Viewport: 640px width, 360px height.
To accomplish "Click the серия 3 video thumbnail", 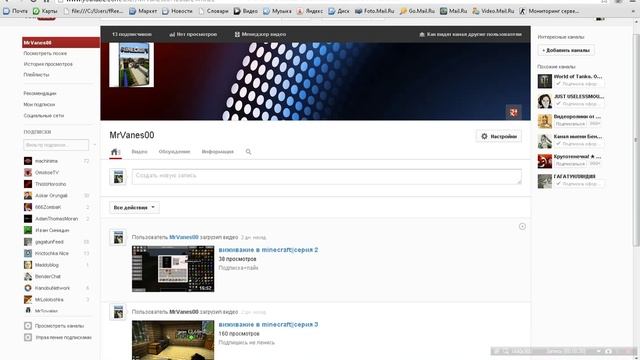I will click(173, 340).
